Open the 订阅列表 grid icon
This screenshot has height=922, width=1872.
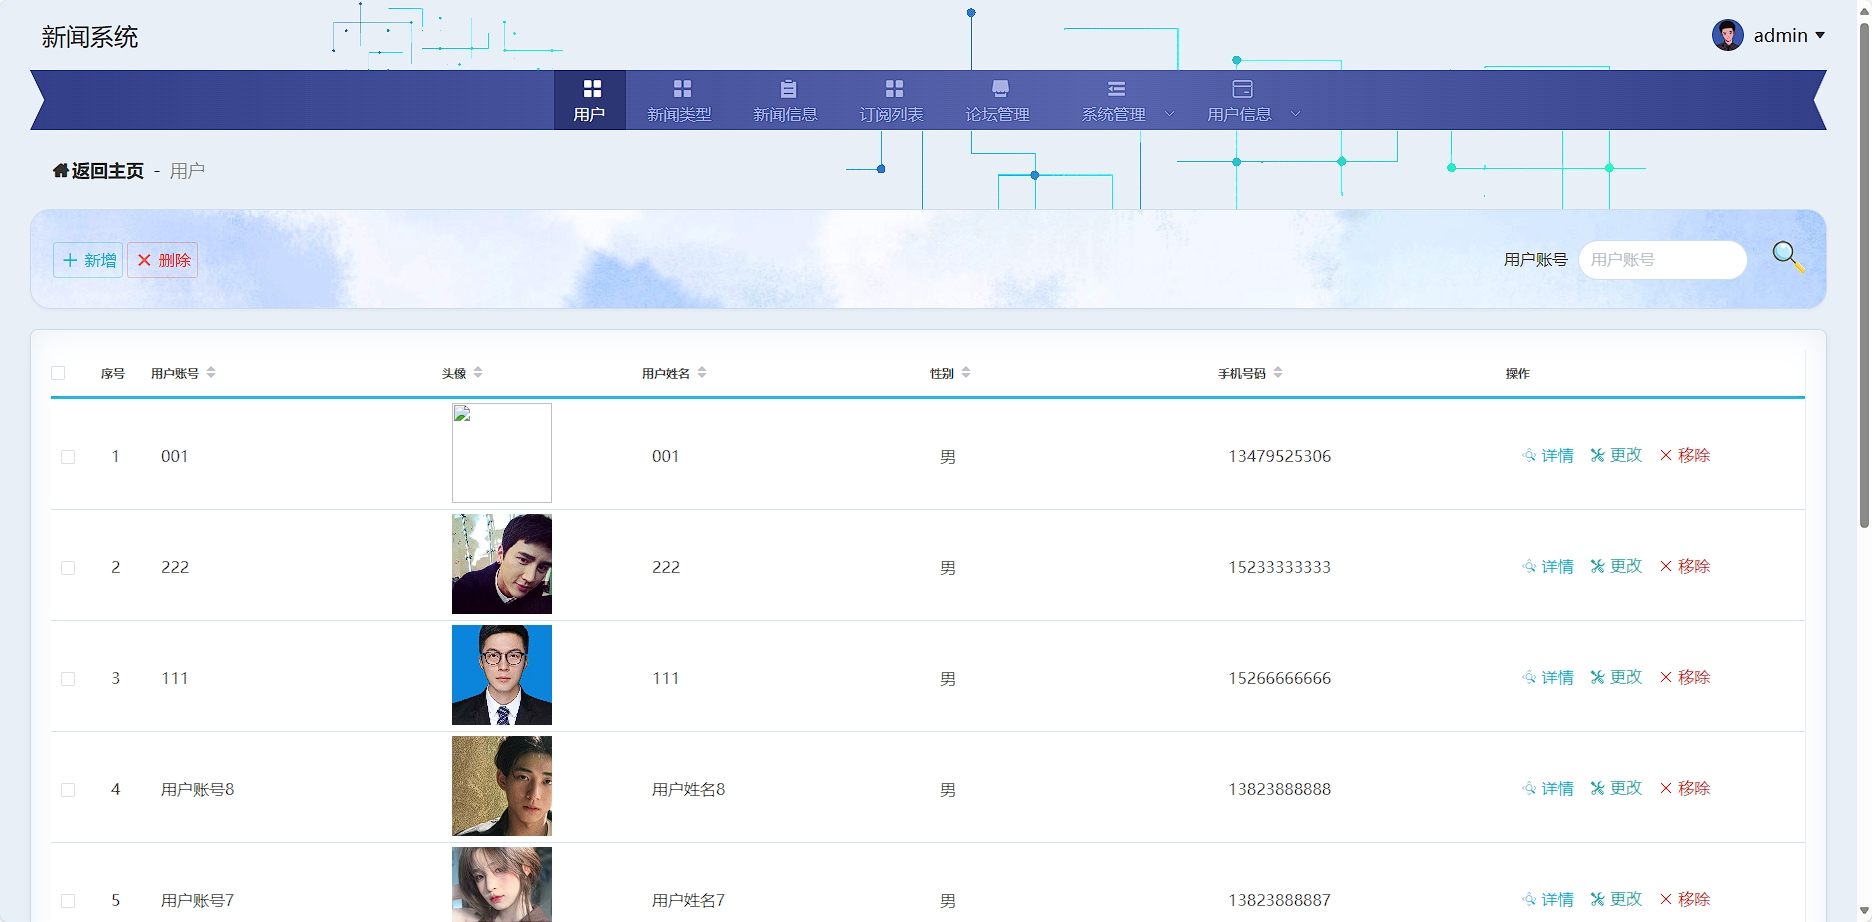click(x=894, y=89)
